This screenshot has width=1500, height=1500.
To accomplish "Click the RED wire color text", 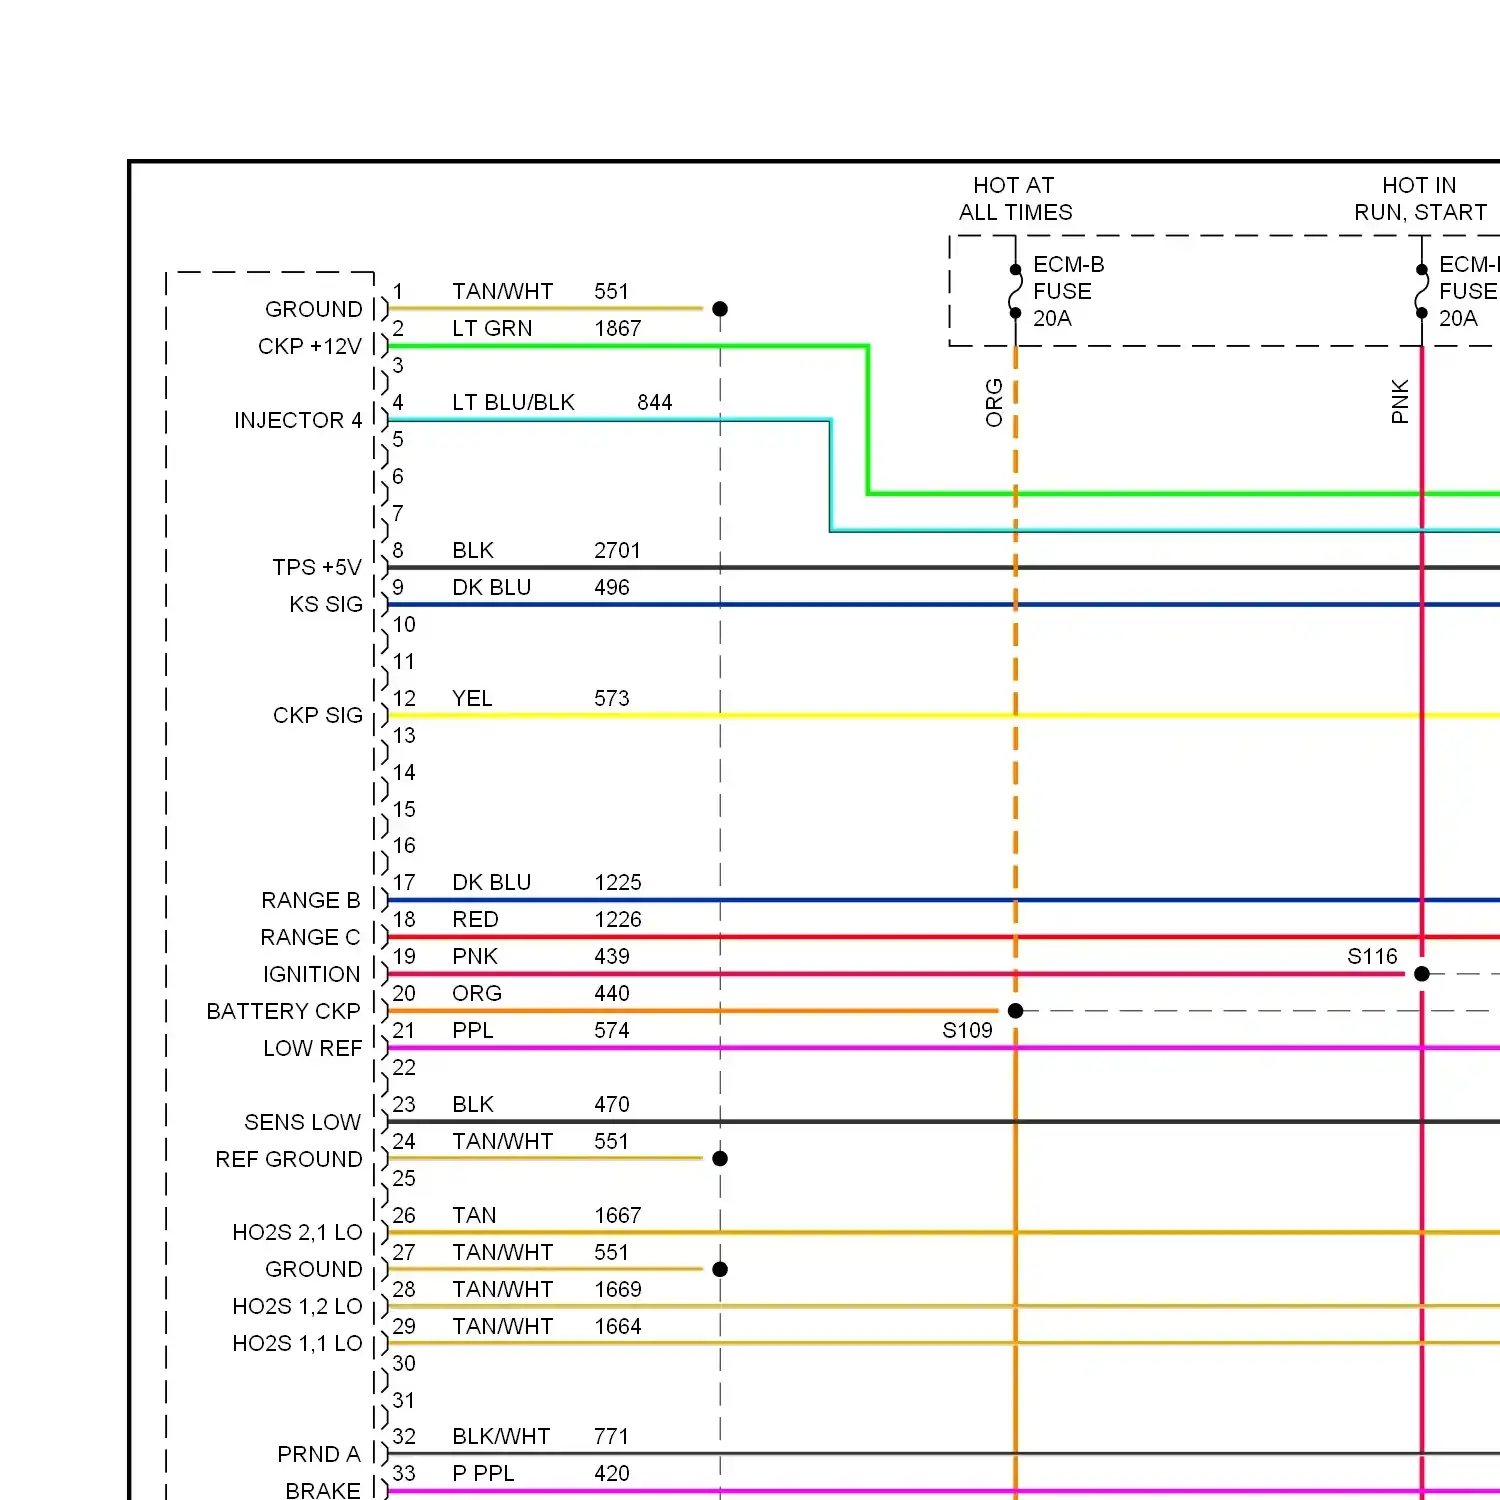I will pyautogui.click(x=475, y=919).
